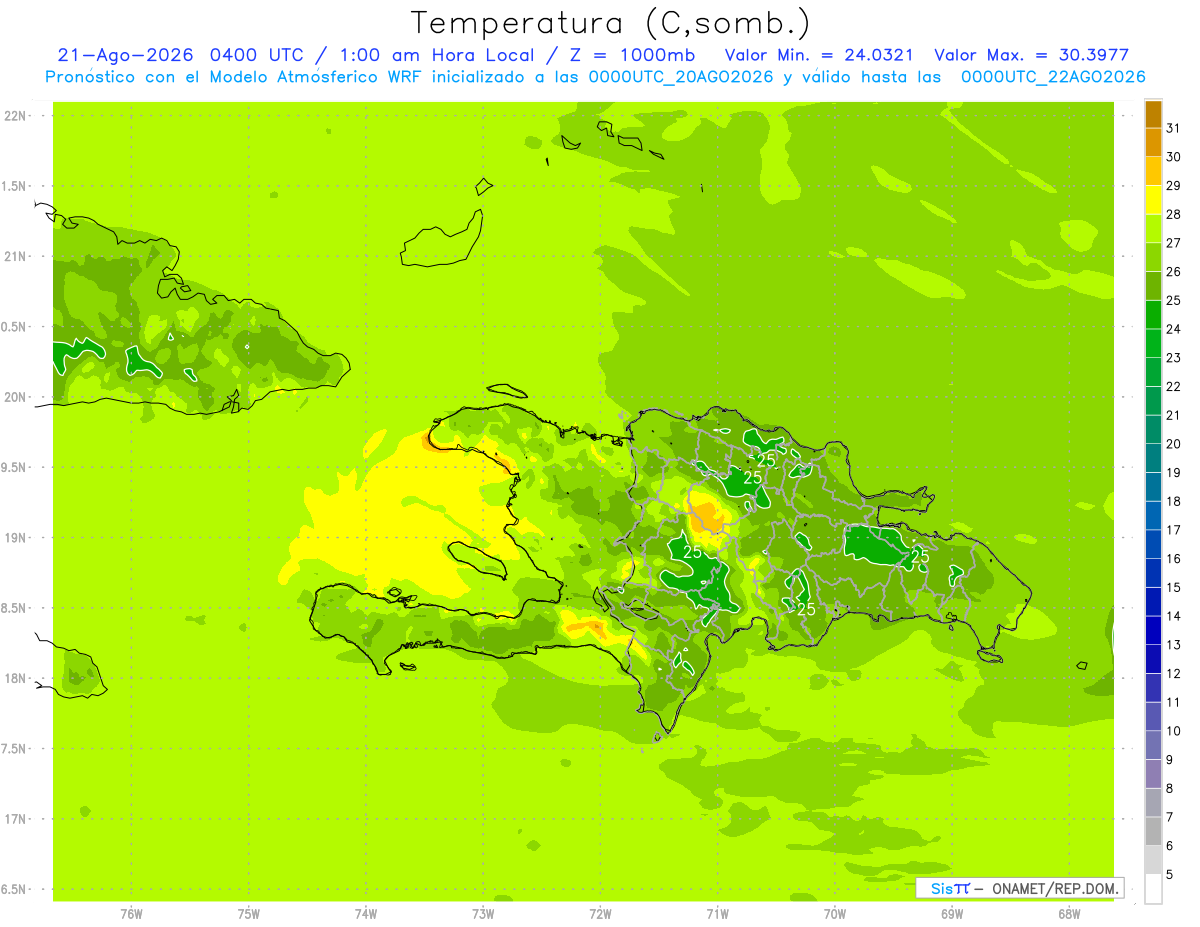Click the purple legend swatch between 9 and 10
Viewport: 1200px width, 927px height.
[1153, 745]
